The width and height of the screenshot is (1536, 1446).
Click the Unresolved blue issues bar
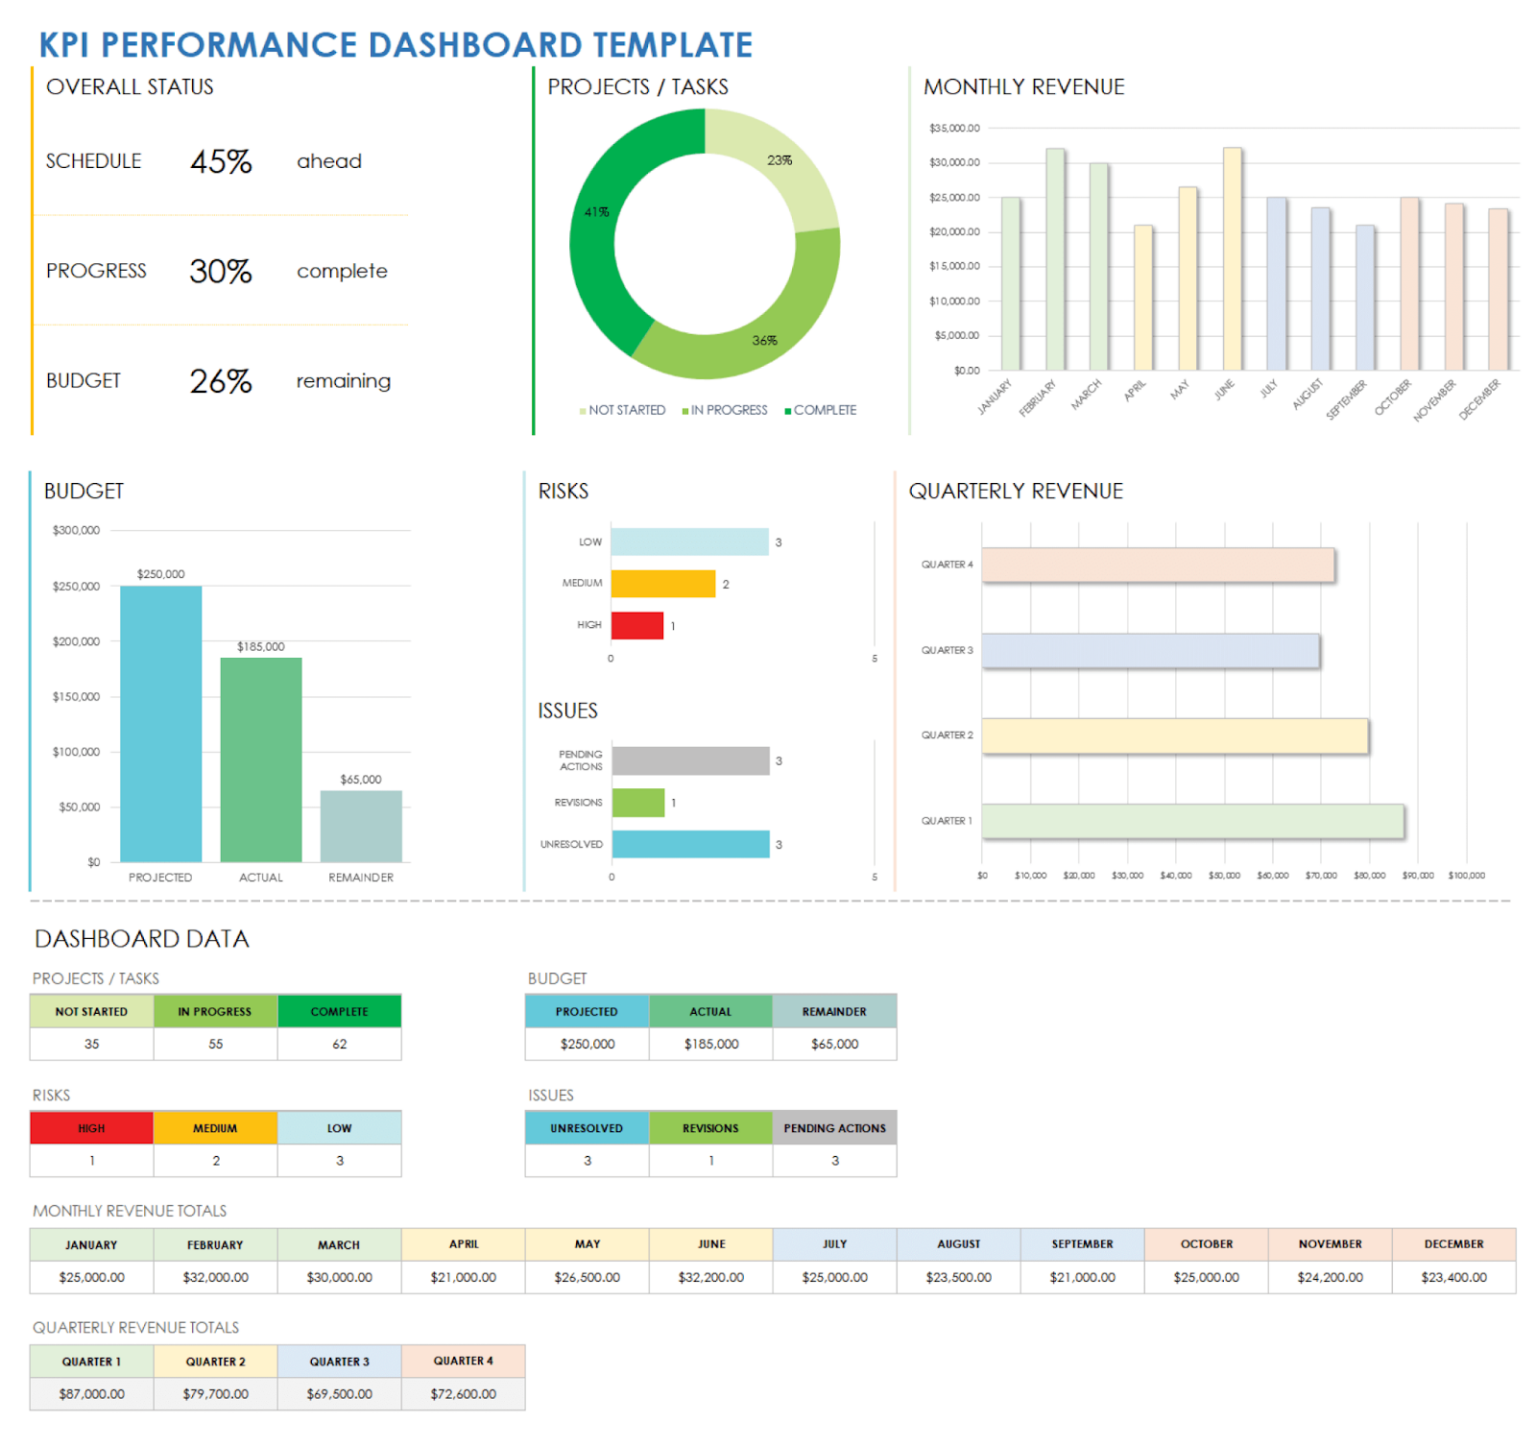[x=691, y=844]
